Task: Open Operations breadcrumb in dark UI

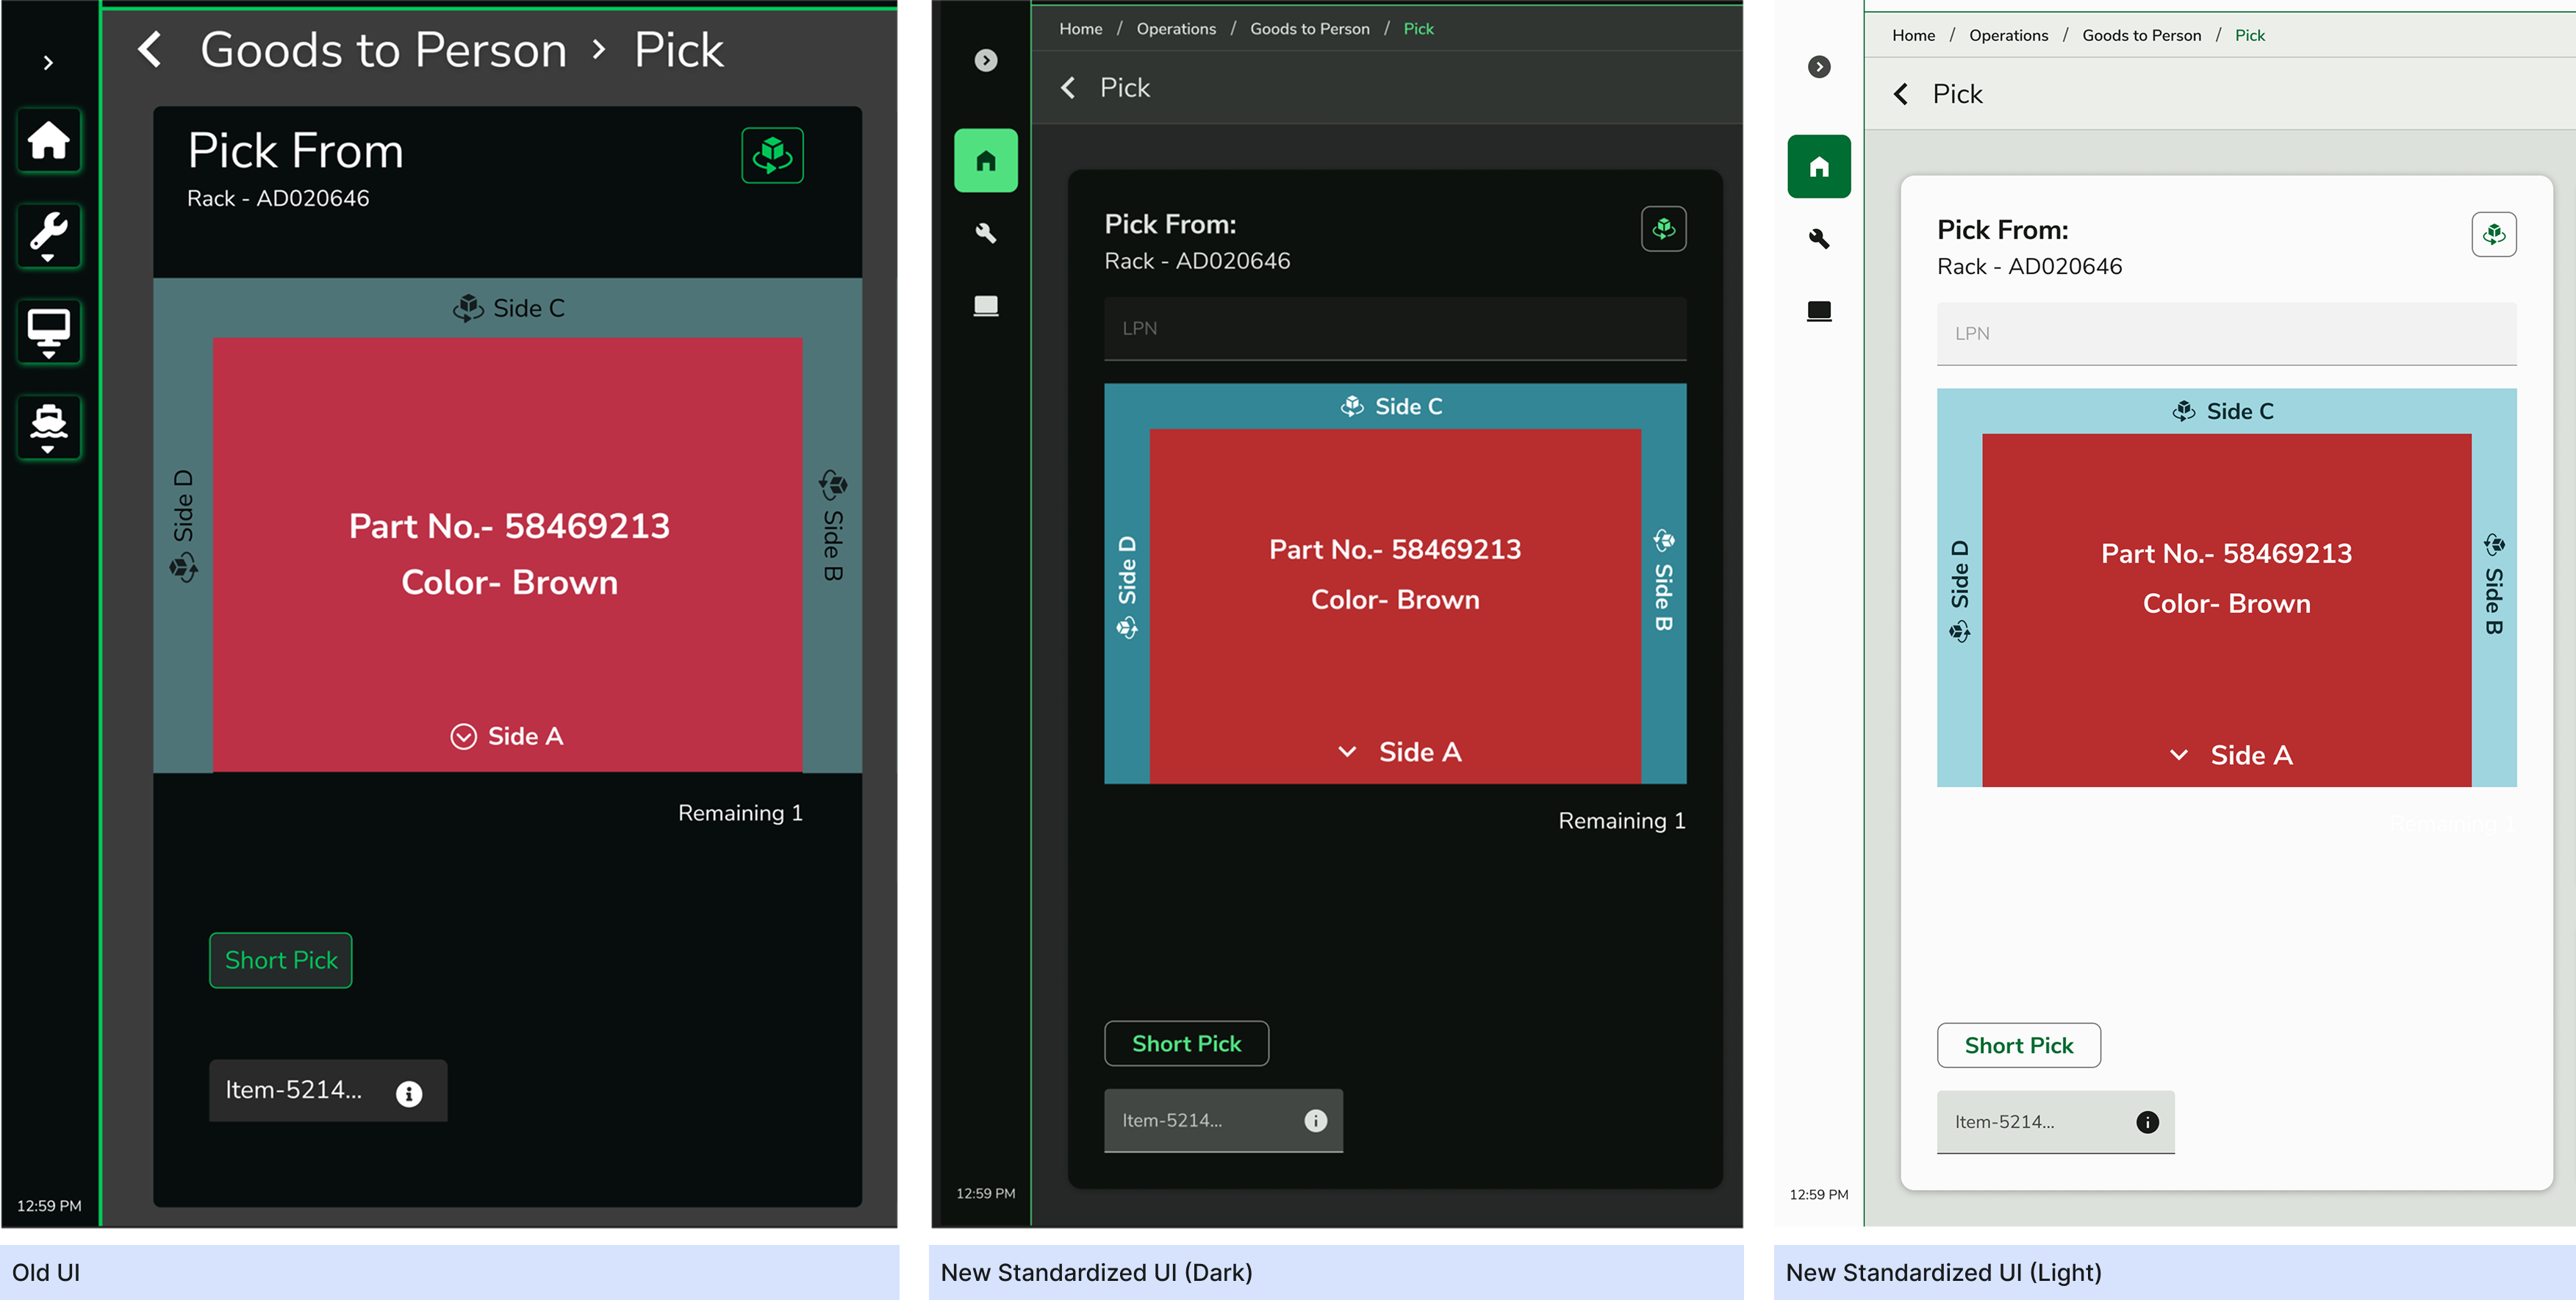Action: pos(1175,29)
